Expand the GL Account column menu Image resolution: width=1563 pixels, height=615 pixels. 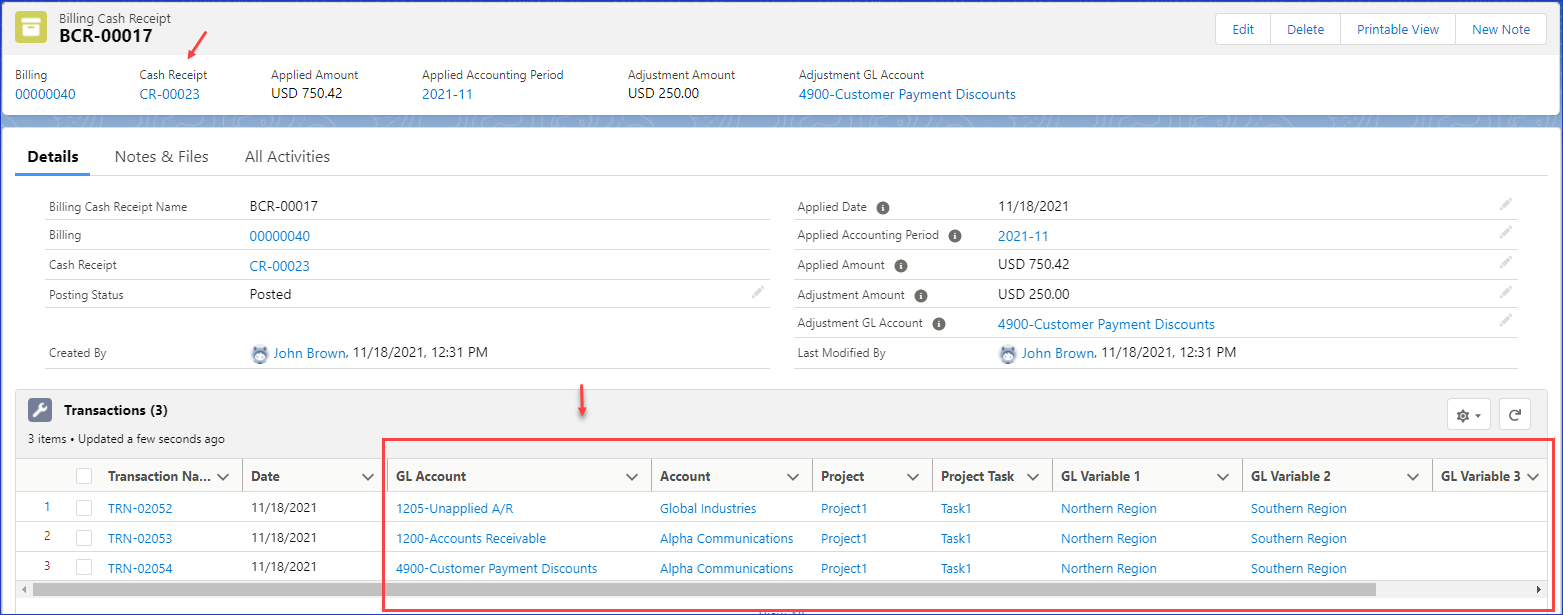(x=632, y=477)
